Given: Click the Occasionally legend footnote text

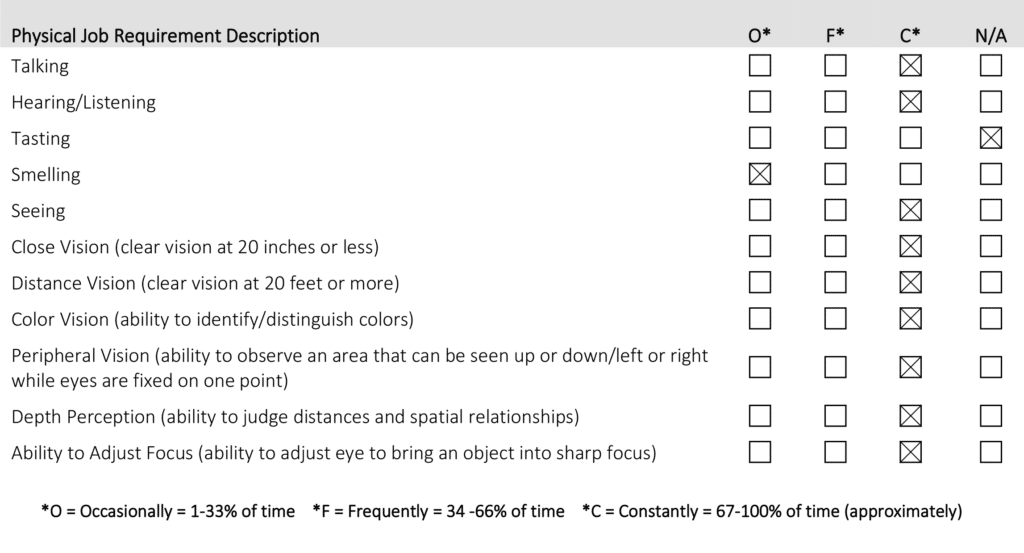Looking at the screenshot, I should point(168,512).
